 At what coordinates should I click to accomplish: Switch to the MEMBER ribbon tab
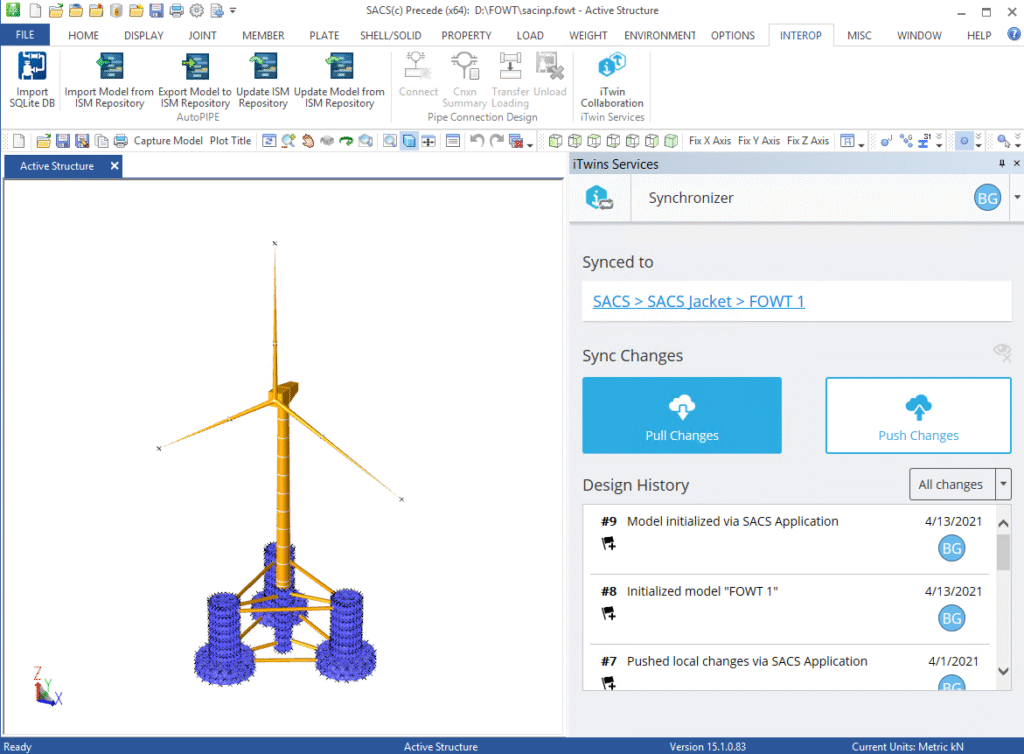coord(263,35)
